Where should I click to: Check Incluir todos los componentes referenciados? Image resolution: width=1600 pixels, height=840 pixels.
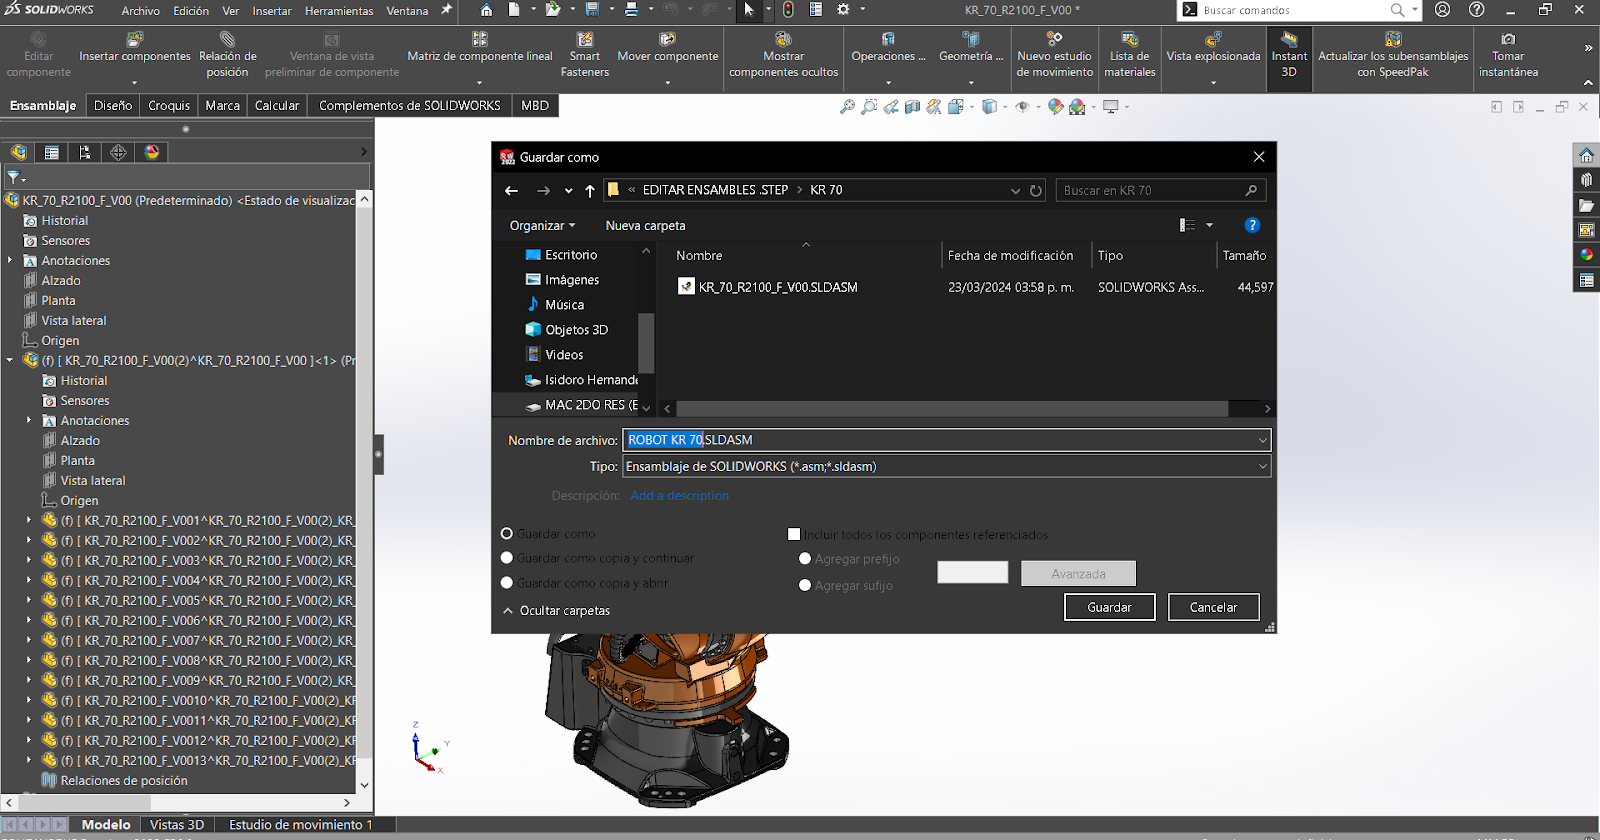point(794,534)
